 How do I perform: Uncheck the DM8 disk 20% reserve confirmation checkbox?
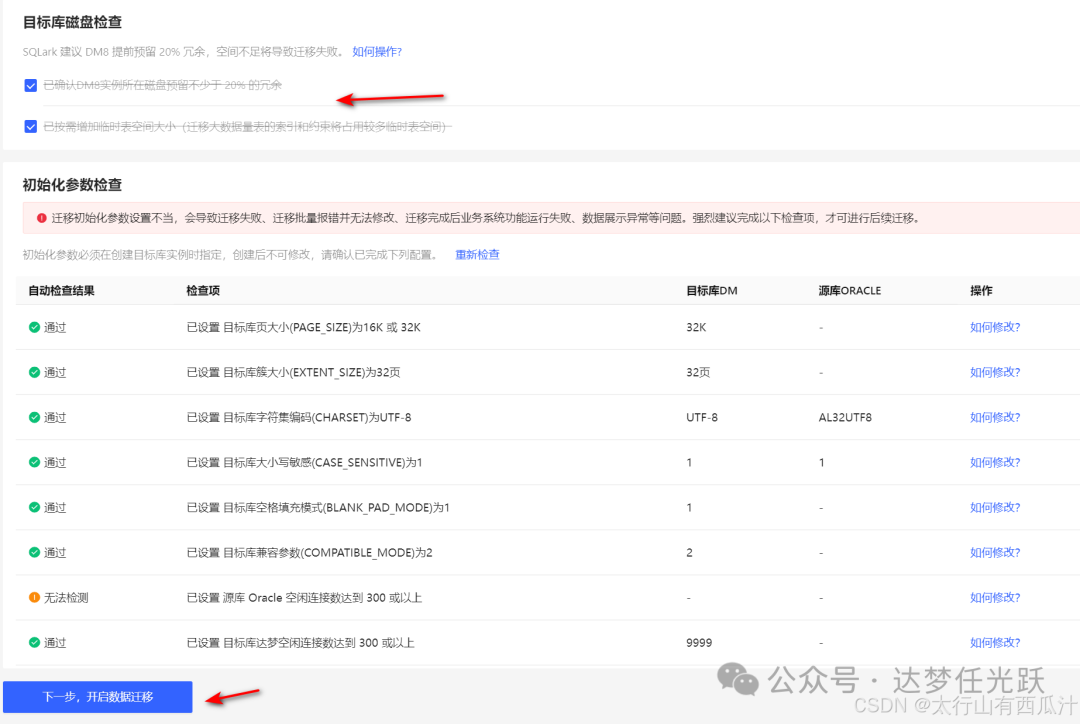pos(30,85)
